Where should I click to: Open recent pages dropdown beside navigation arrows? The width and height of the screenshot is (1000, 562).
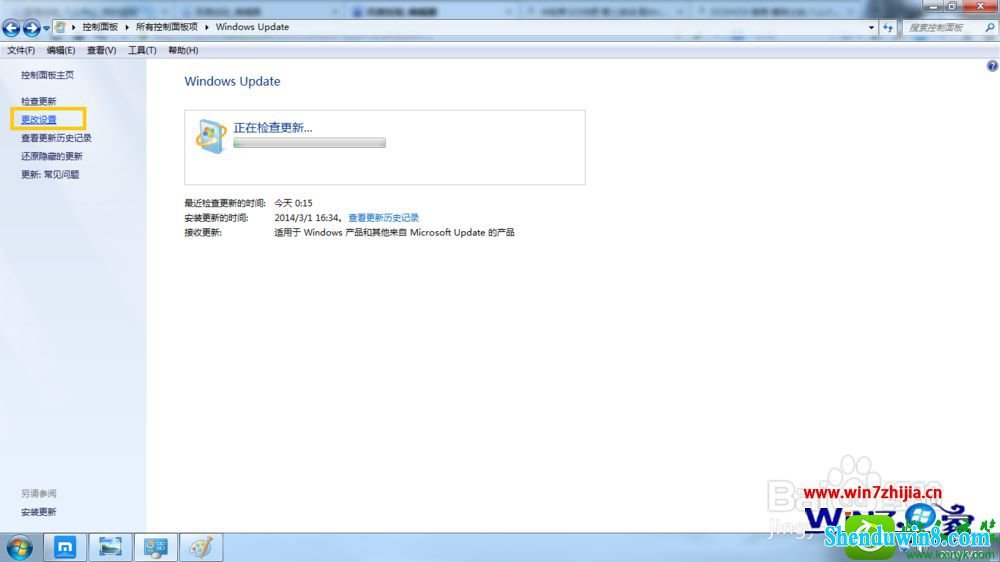pos(47,28)
